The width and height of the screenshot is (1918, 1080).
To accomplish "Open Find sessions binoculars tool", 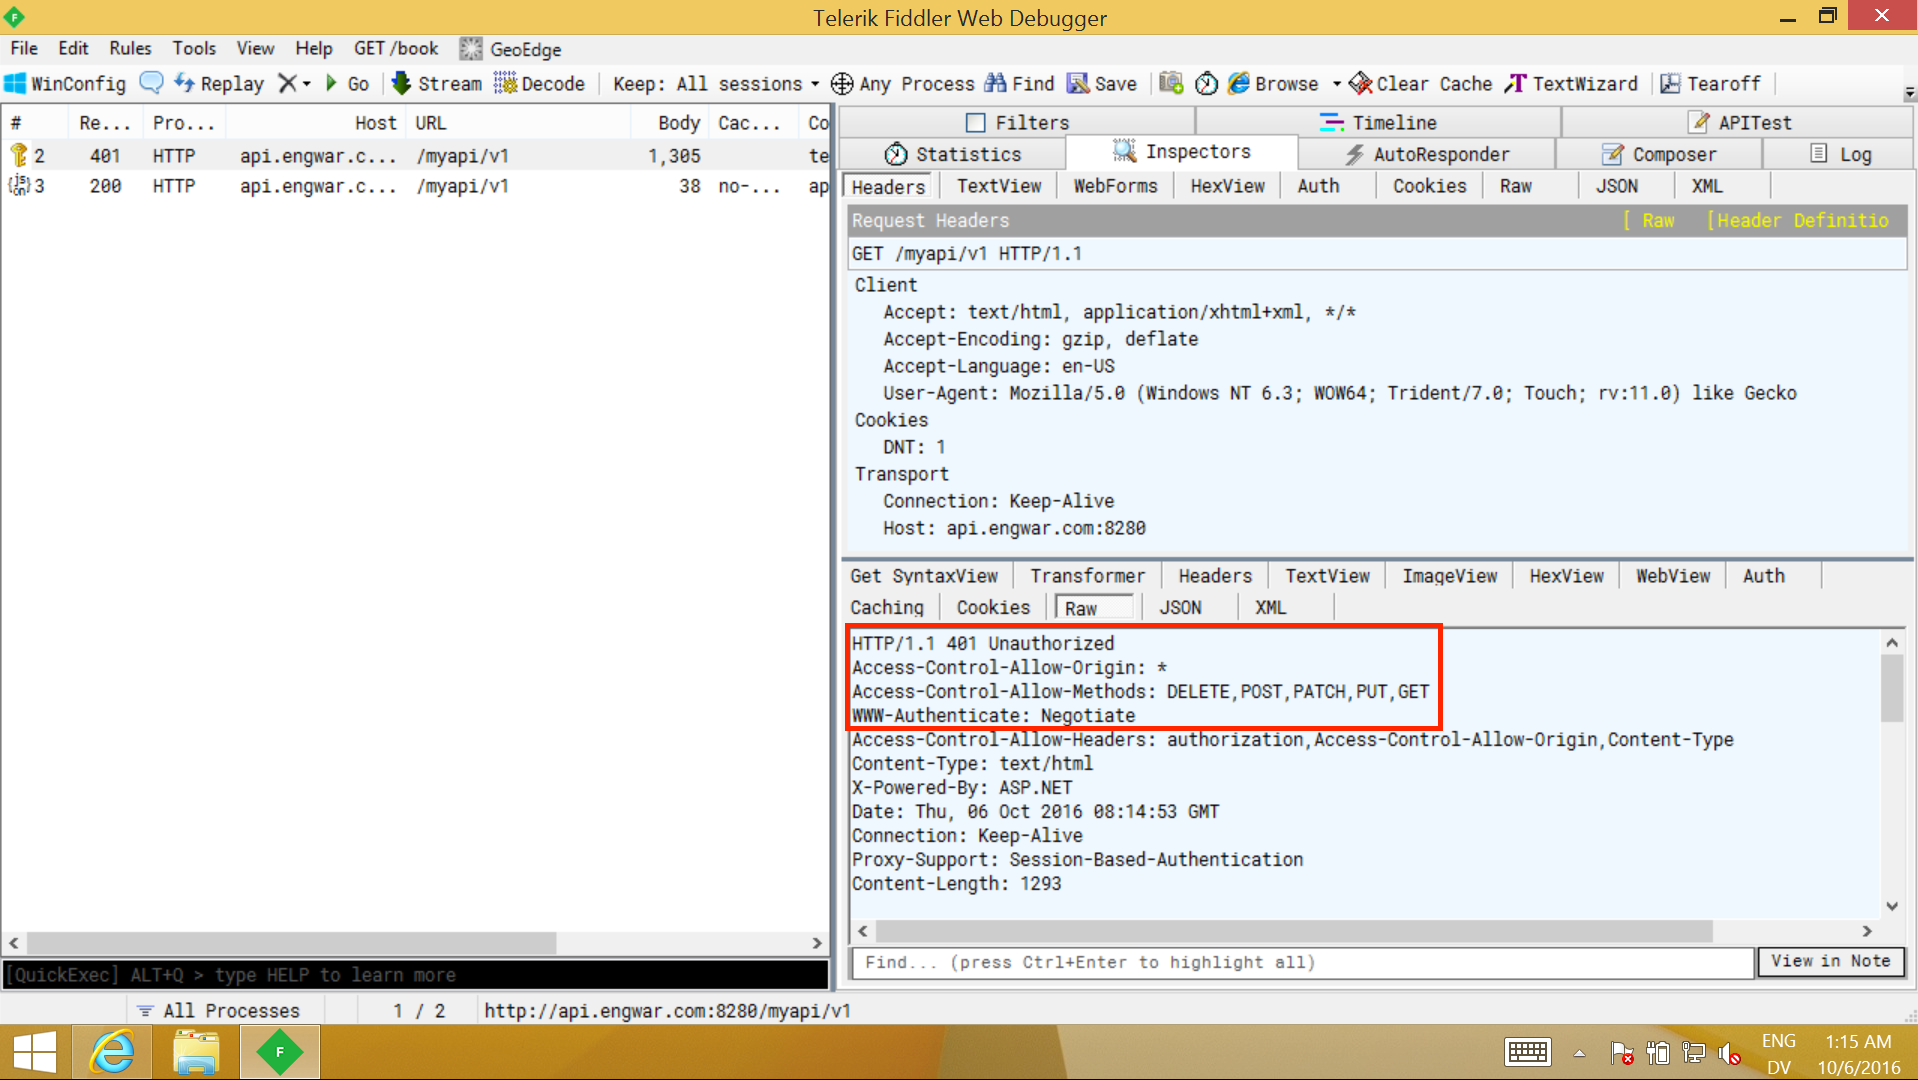I will (x=1019, y=84).
